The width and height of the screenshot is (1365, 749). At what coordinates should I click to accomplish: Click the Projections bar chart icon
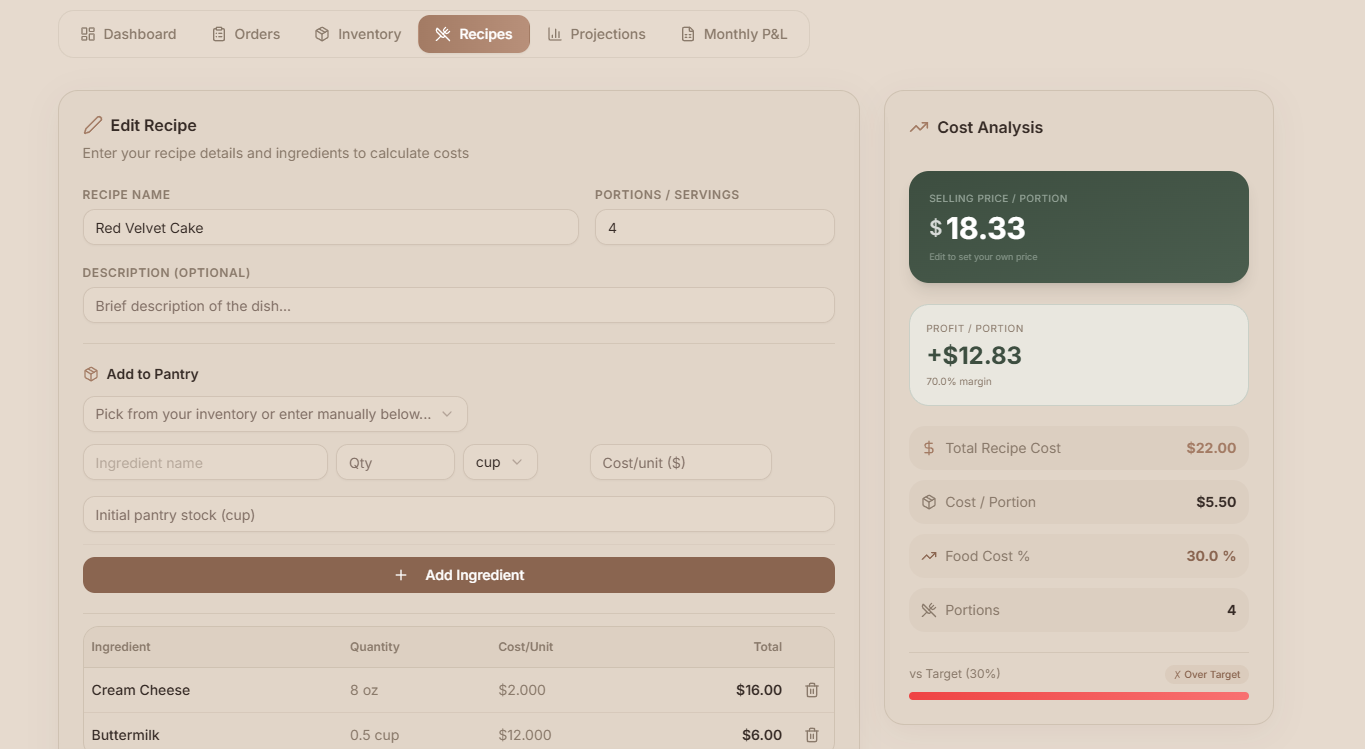point(556,33)
